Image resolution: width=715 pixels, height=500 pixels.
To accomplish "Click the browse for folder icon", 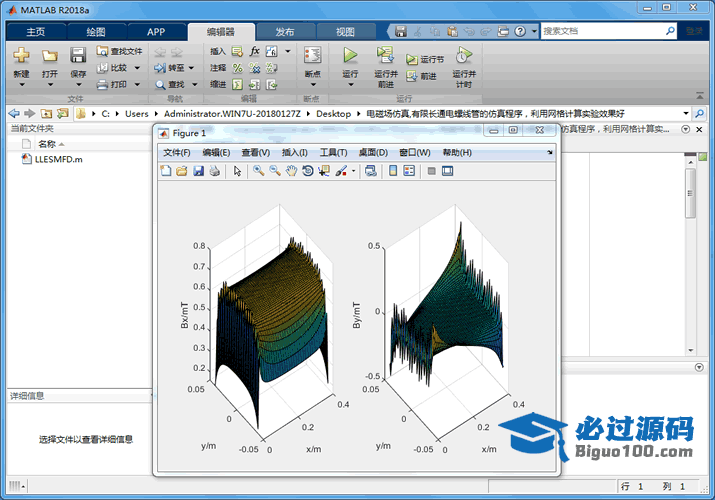I will [x=62, y=113].
